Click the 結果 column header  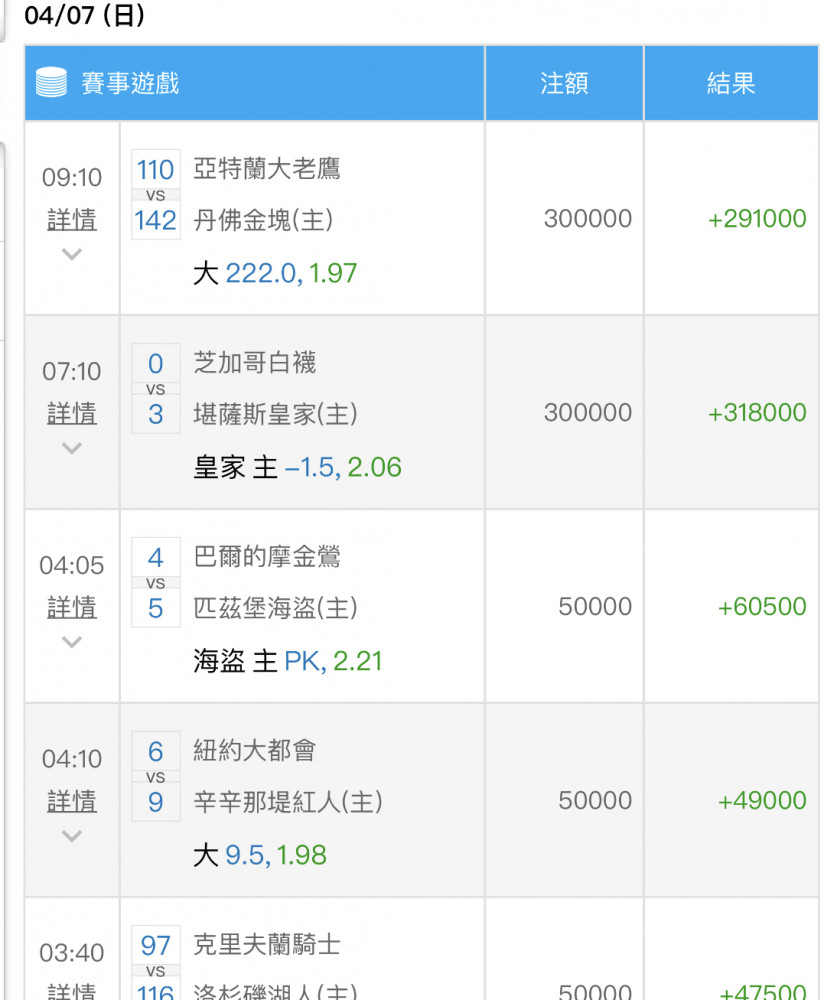tap(731, 83)
